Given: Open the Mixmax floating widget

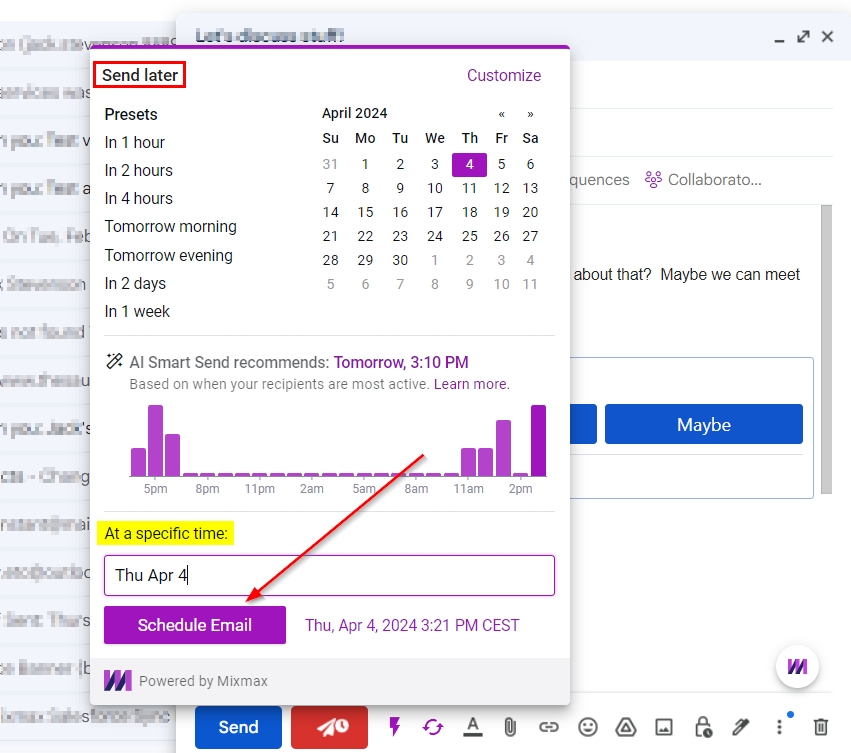Looking at the screenshot, I should [x=797, y=666].
